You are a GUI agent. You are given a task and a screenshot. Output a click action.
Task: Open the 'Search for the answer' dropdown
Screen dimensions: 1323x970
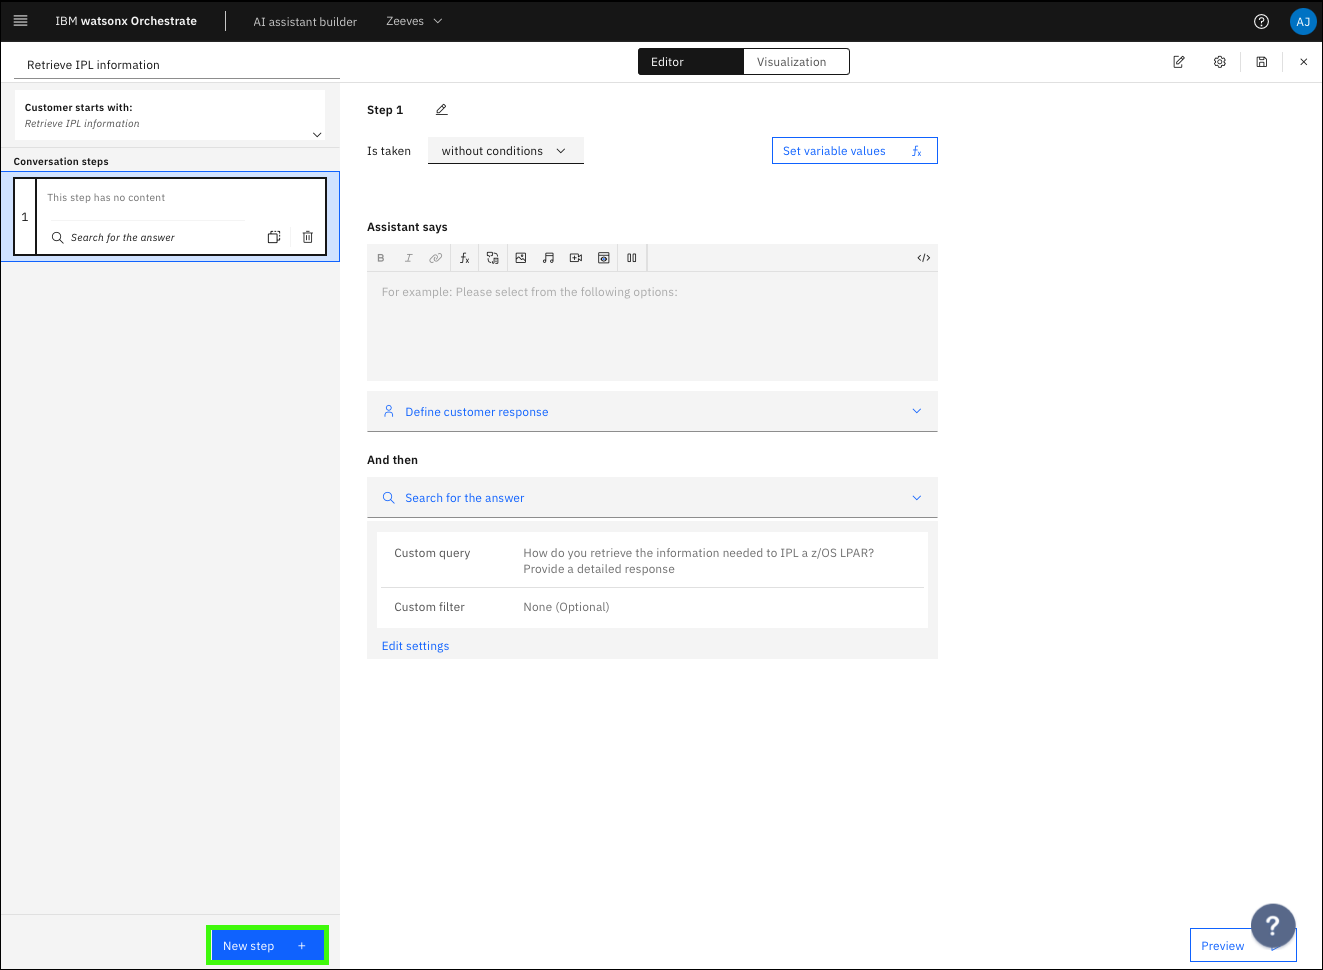pos(652,498)
